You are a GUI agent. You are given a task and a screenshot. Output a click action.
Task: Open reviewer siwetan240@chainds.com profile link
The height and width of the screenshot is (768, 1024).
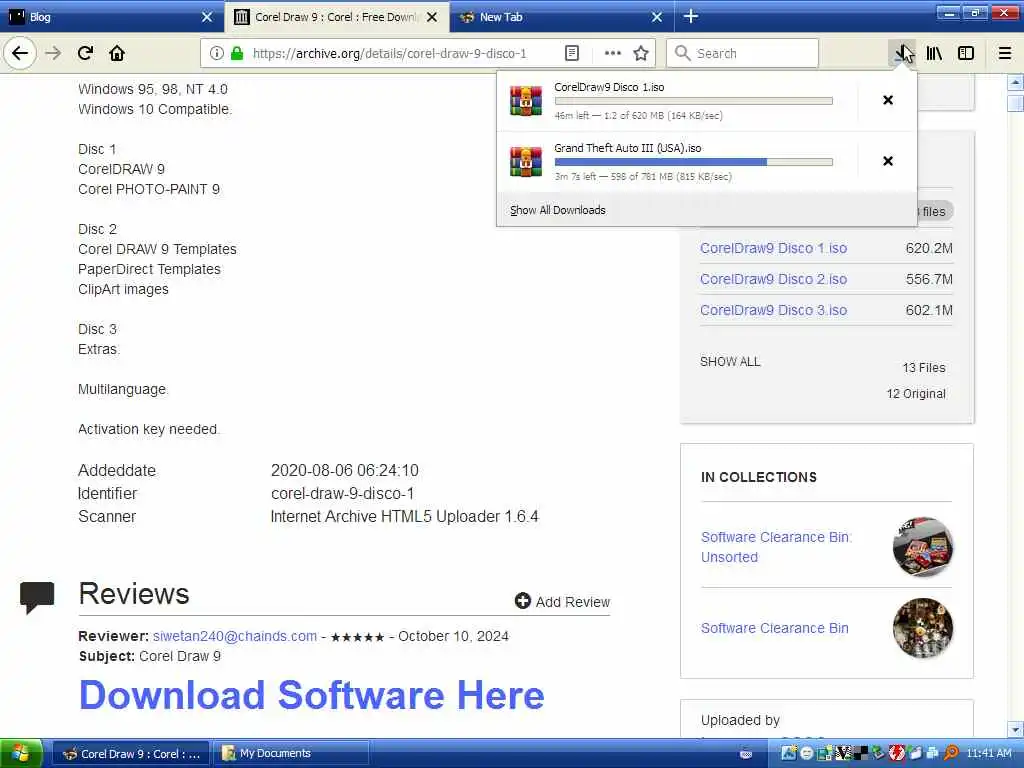(x=234, y=636)
